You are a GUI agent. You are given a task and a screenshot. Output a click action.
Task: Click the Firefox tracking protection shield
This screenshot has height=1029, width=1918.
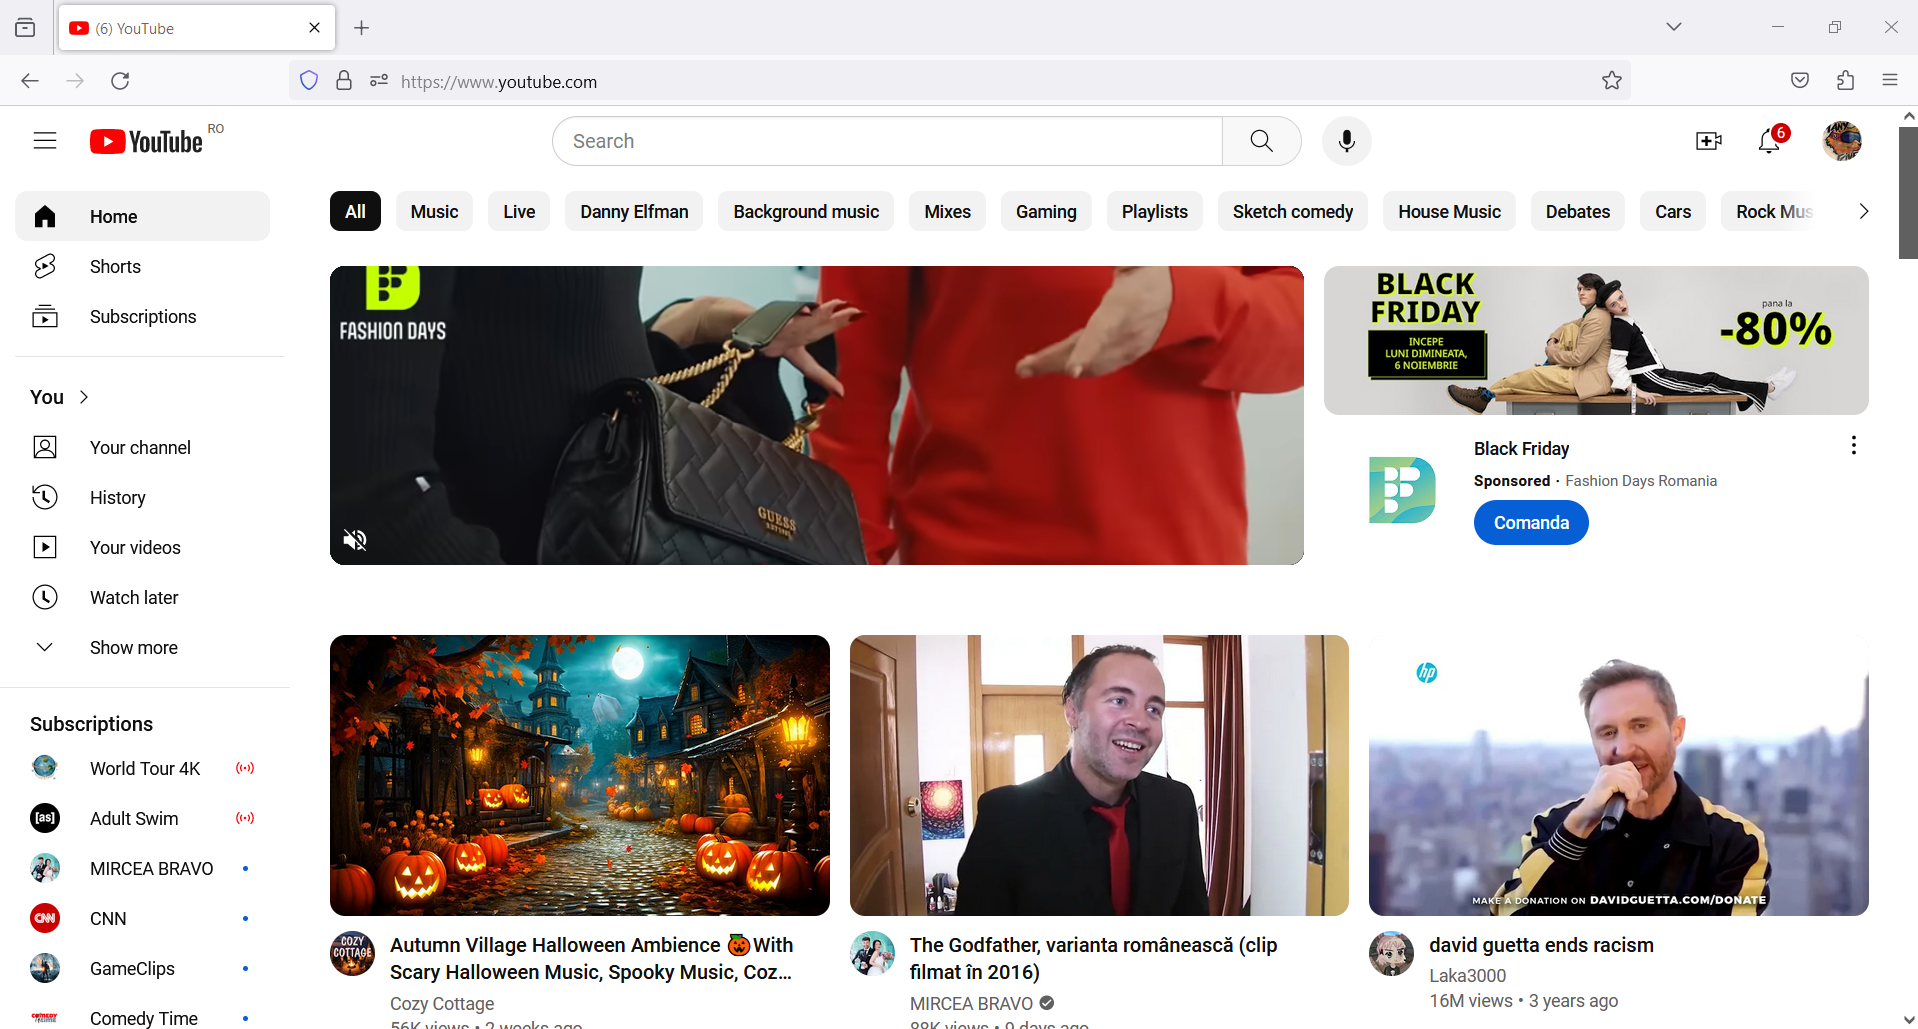click(x=308, y=80)
